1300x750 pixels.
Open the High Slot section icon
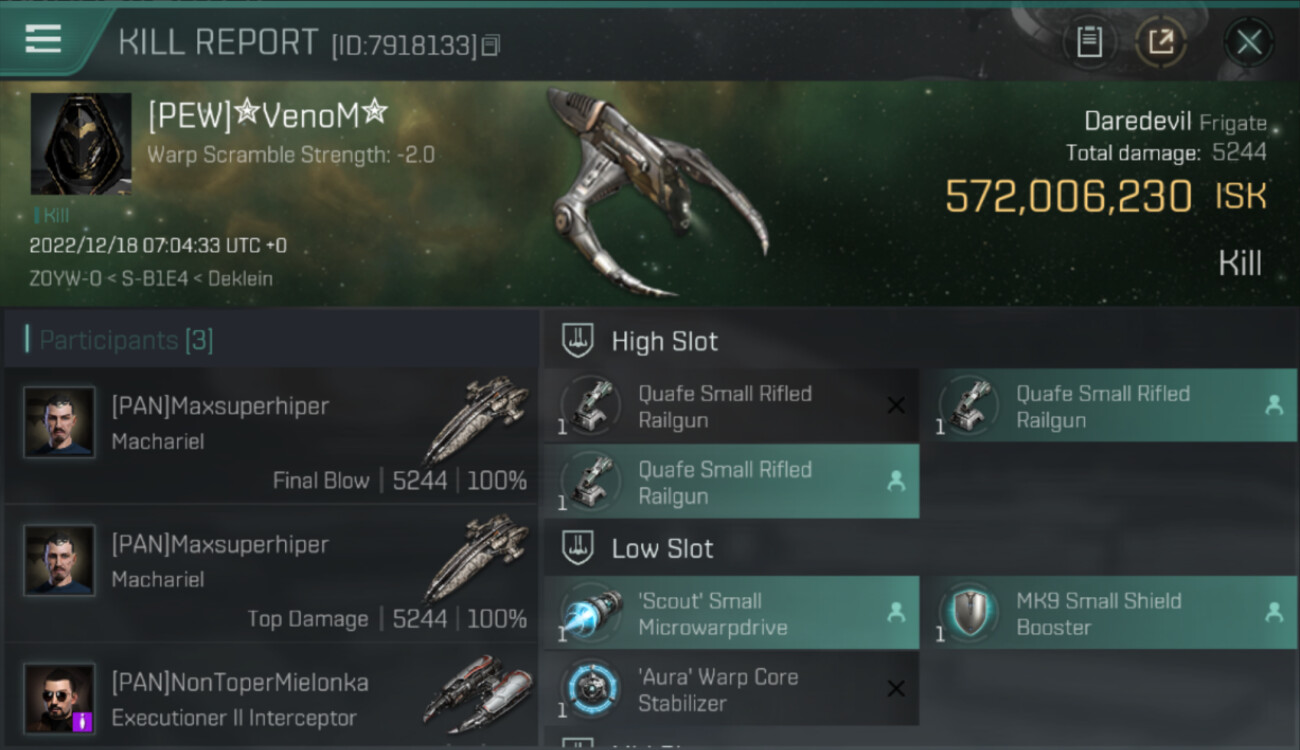pos(578,341)
